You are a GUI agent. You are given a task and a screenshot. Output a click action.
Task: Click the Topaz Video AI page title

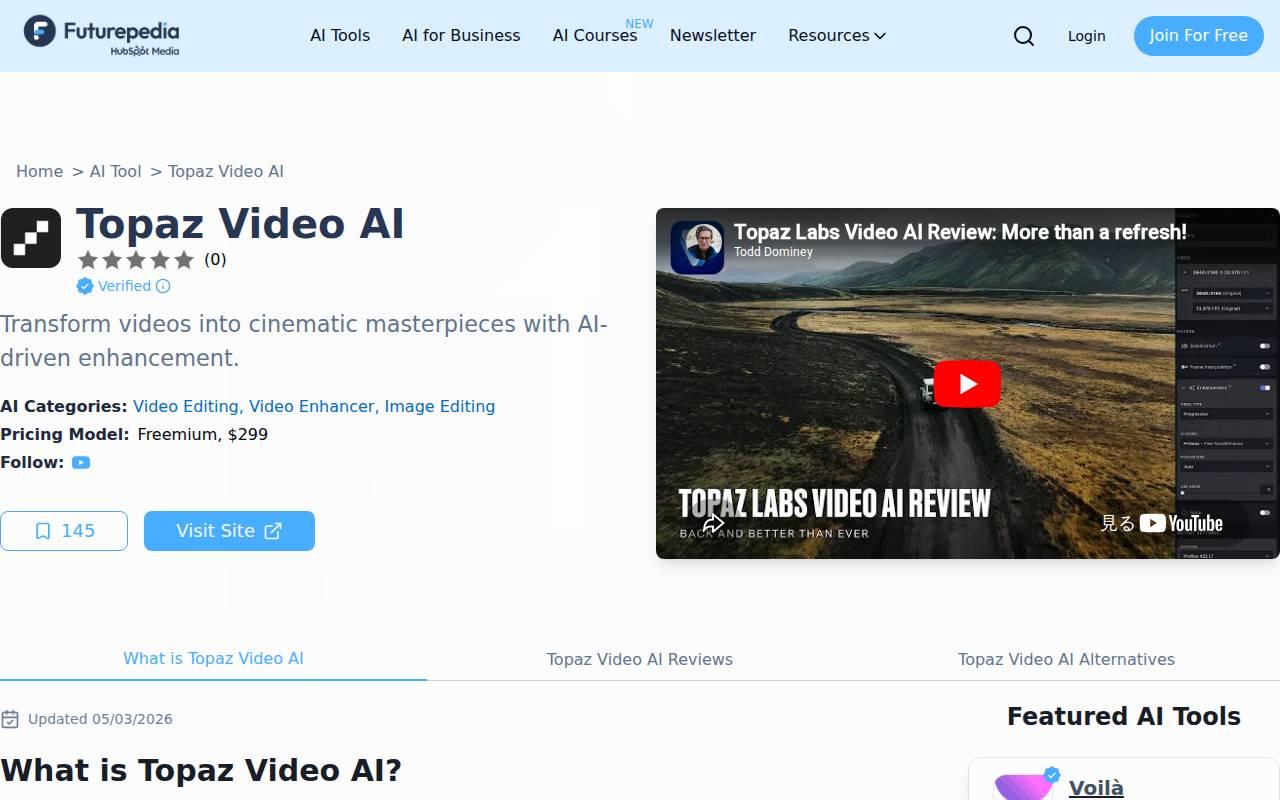coord(240,224)
